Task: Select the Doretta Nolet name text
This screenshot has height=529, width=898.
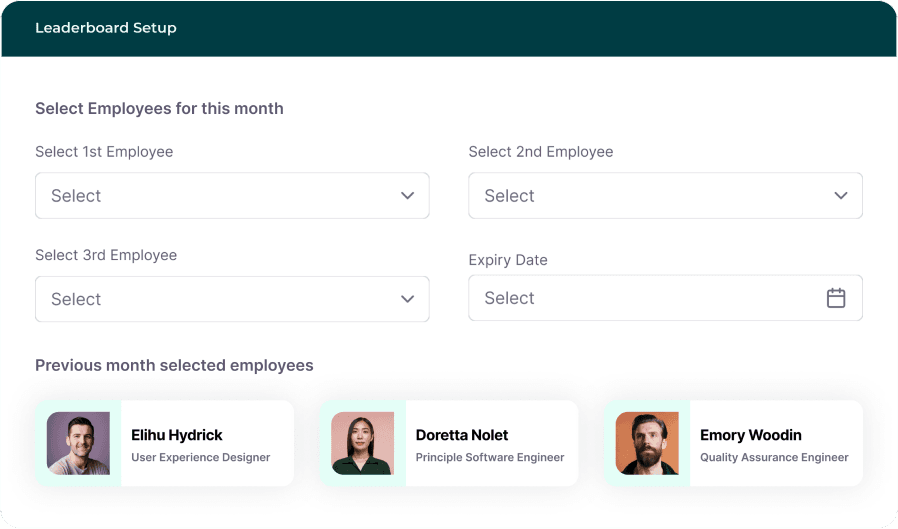Action: click(x=462, y=435)
